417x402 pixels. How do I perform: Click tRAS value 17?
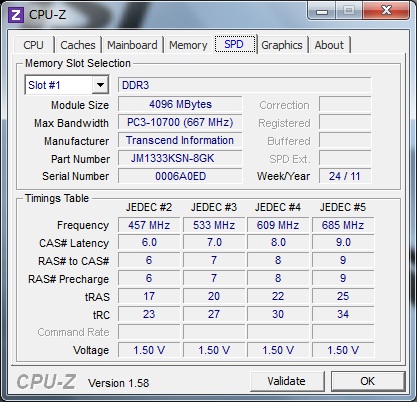[x=149, y=296]
